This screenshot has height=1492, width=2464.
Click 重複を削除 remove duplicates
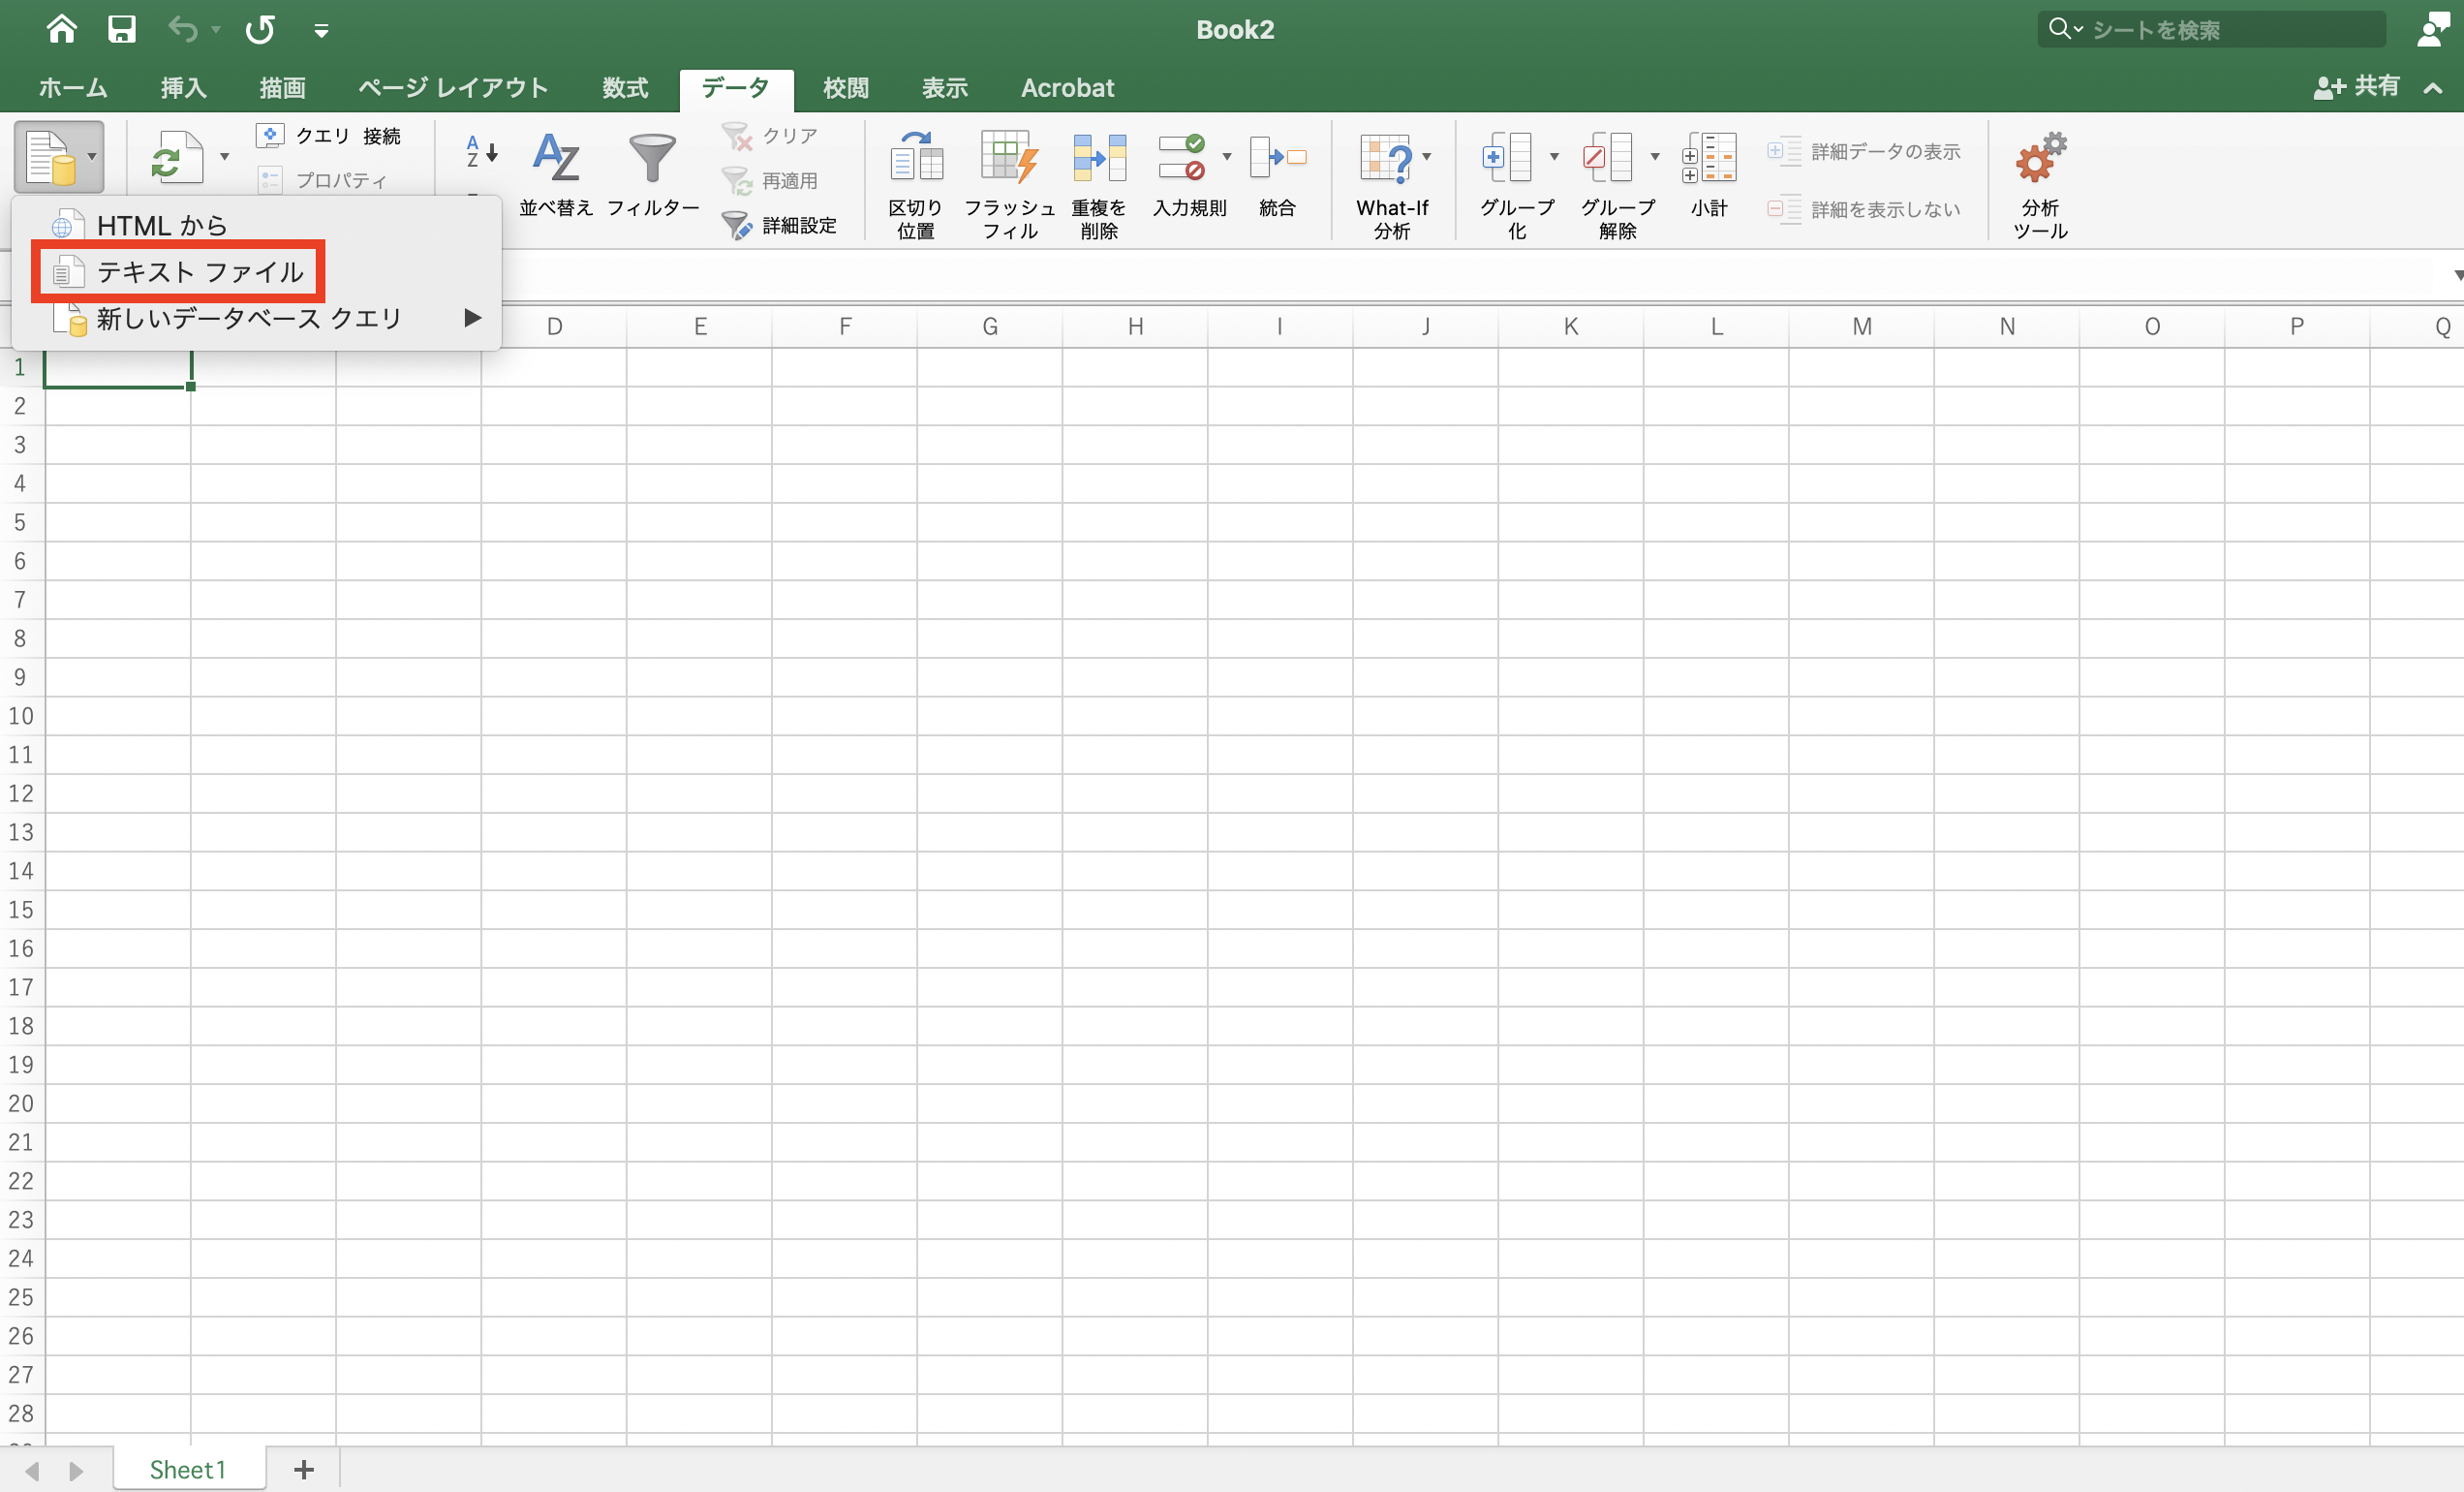click(1099, 184)
